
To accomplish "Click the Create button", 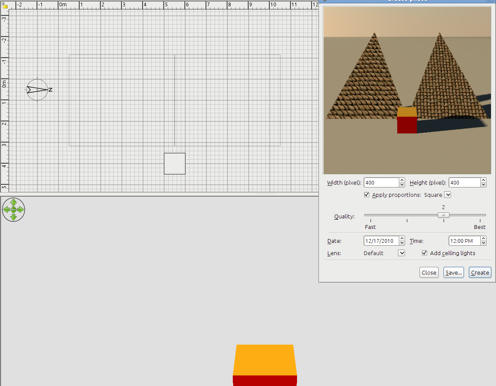I will 480,273.
